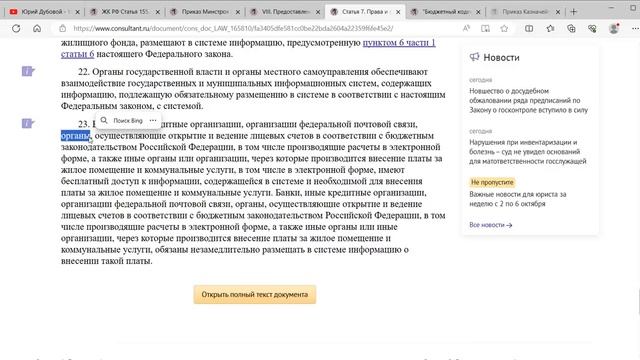
Task: Open Важные новости для юриста за неделю
Action: coord(518,199)
